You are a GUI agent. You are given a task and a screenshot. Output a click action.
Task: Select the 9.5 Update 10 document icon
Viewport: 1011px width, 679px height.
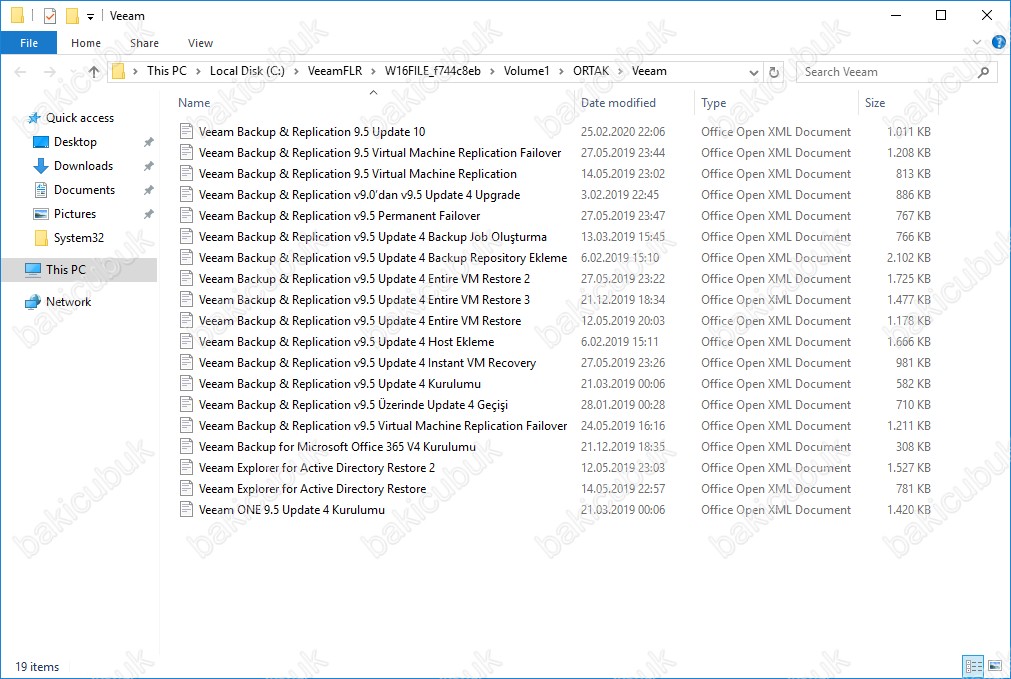point(186,132)
